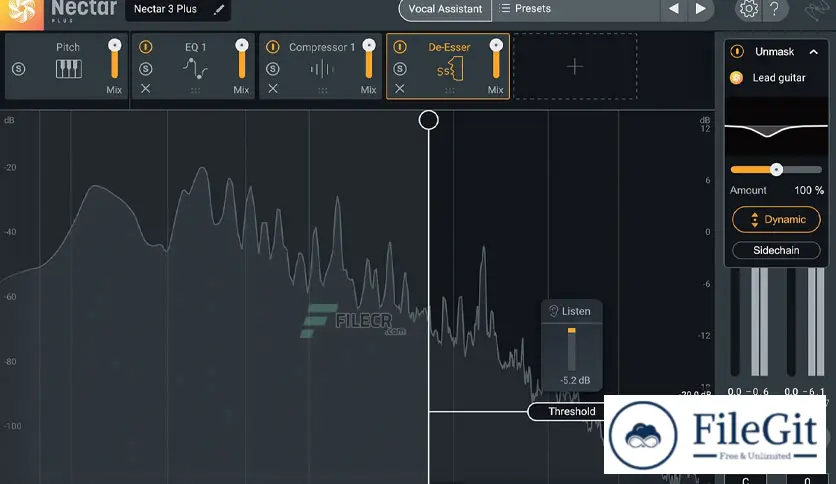The height and width of the screenshot is (484, 836).
Task: Go to previous preset arrow
Action: [674, 9]
